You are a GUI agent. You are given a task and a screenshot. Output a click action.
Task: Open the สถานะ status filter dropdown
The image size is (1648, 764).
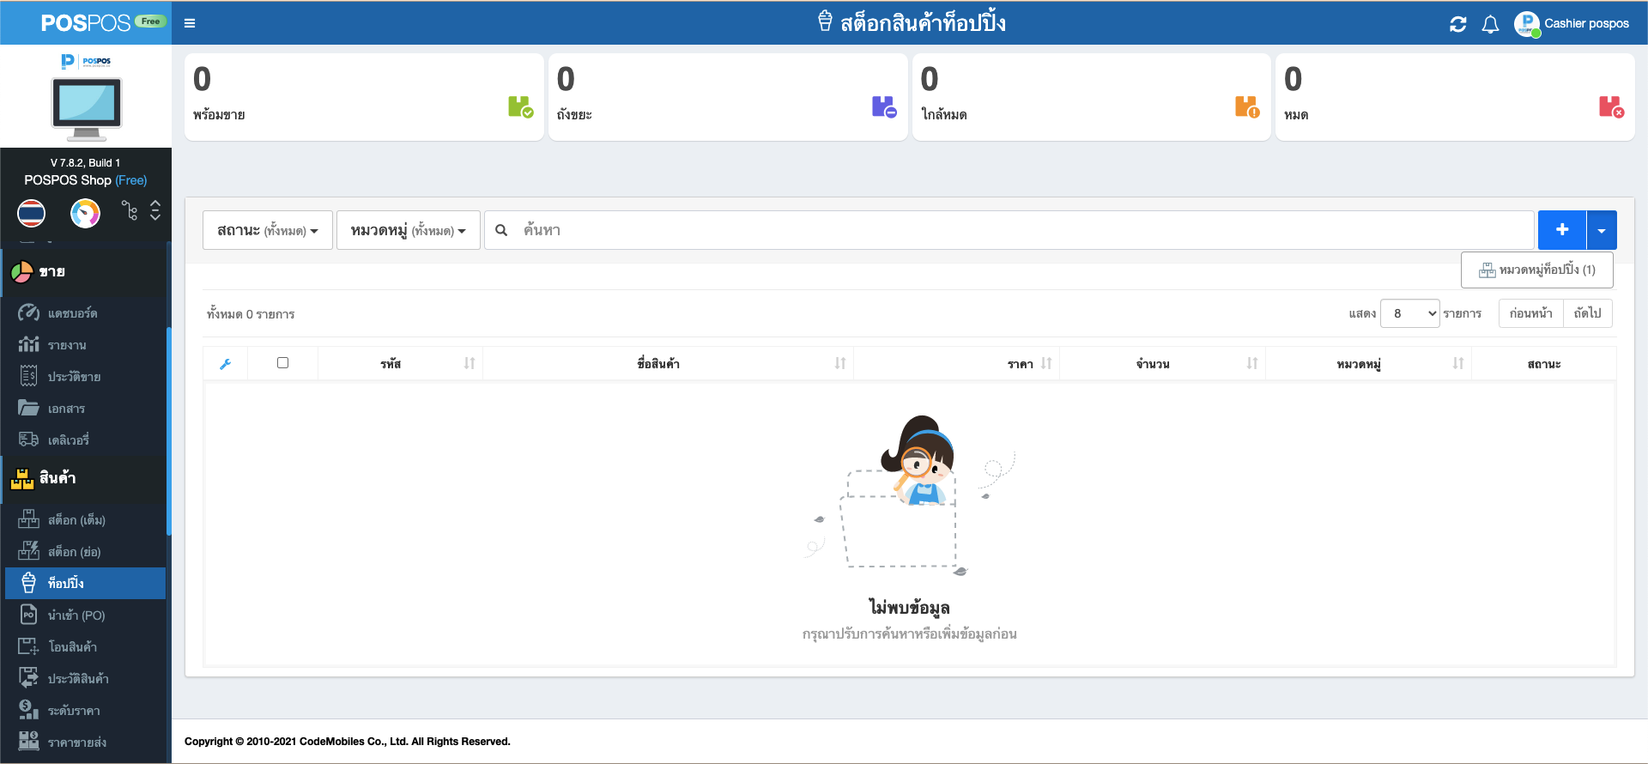[267, 230]
